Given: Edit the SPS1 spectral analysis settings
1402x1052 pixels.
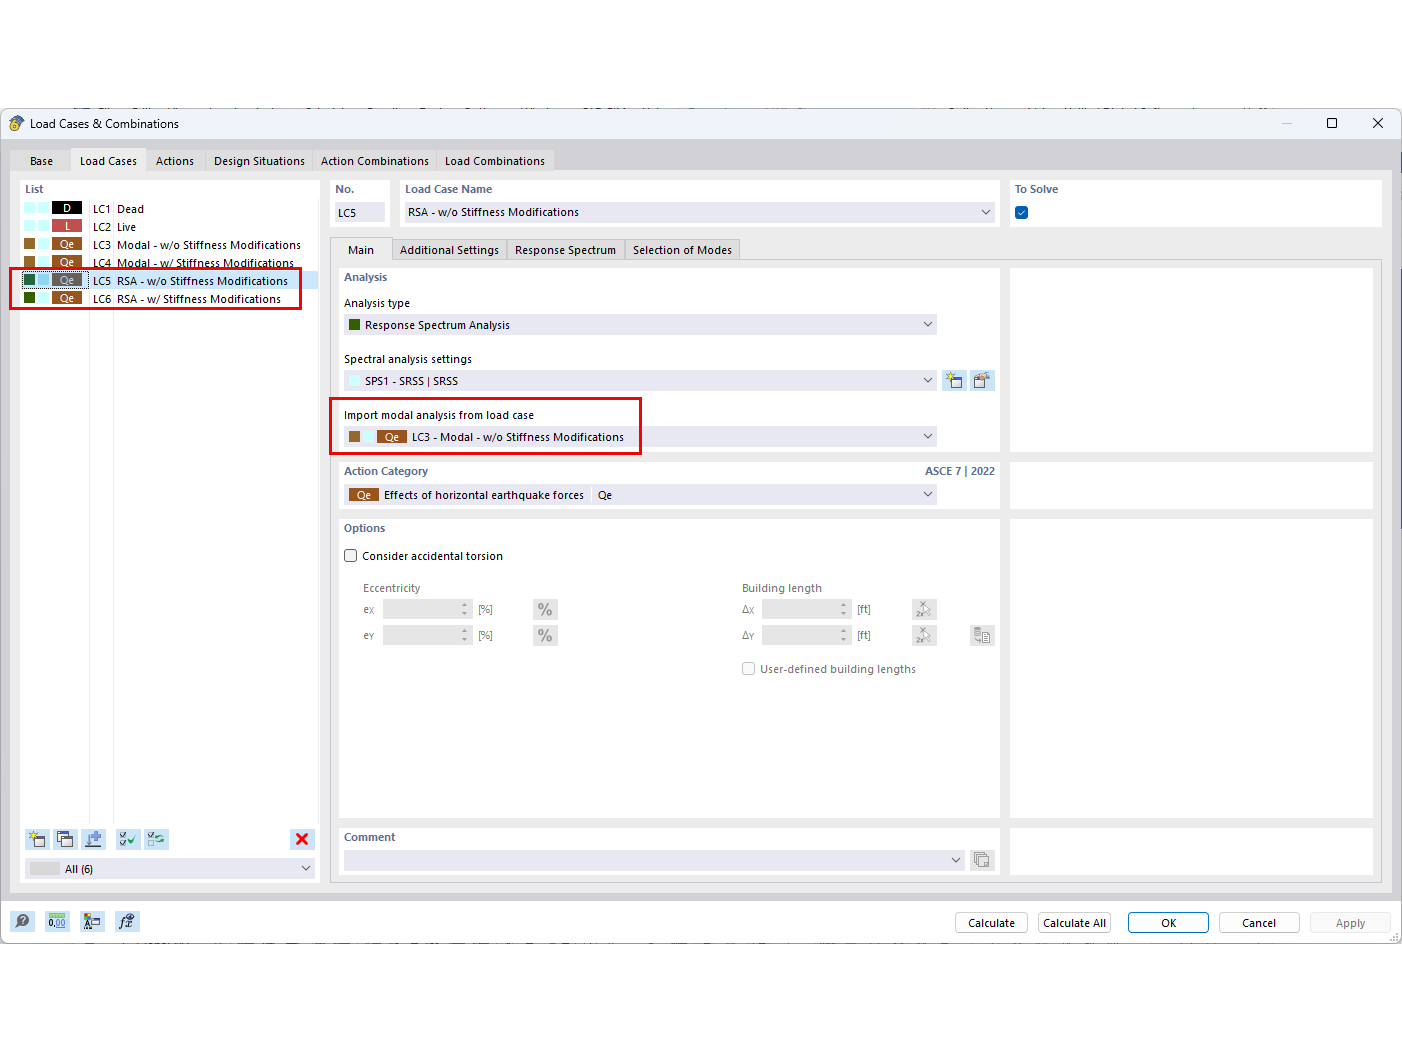Looking at the screenshot, I should click(x=982, y=380).
